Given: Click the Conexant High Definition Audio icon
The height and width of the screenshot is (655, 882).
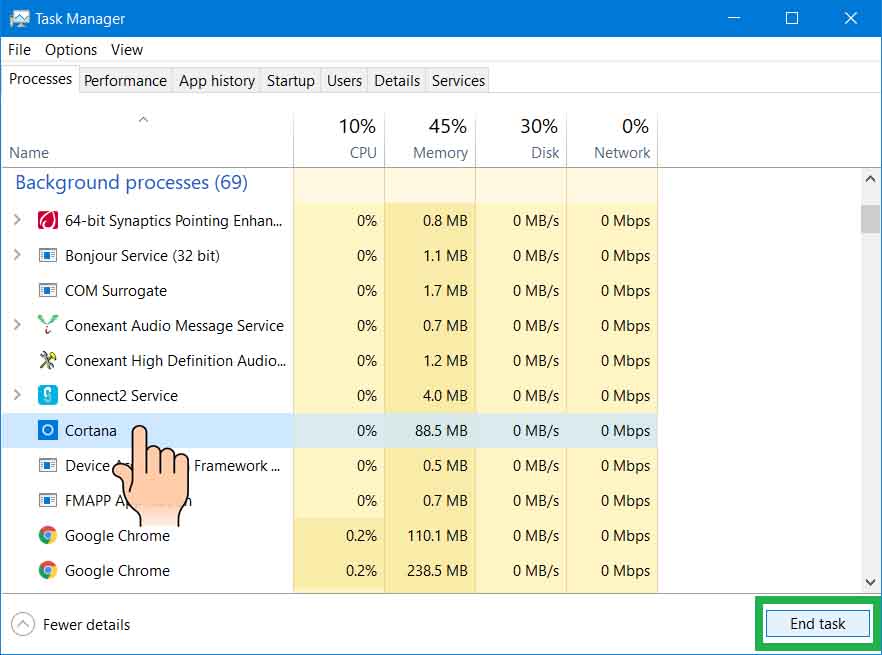Looking at the screenshot, I should point(48,360).
